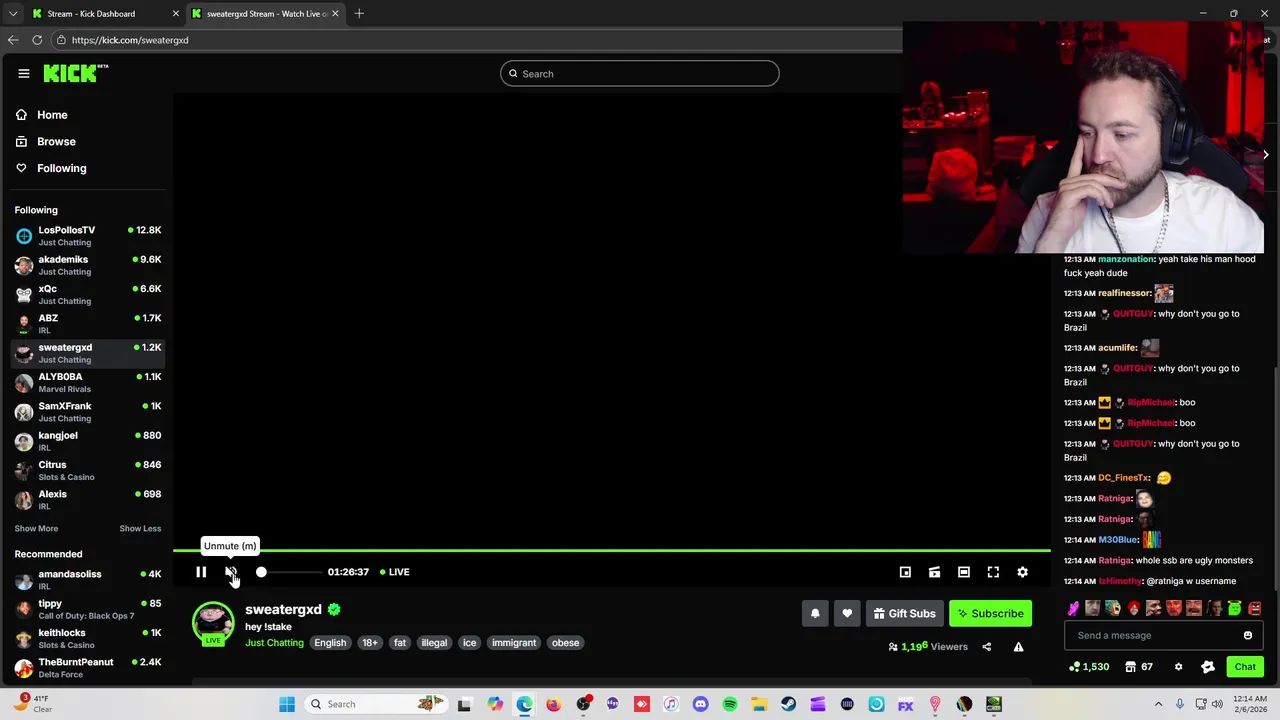Go to Home in sidebar
Viewport: 1280px width, 720px height.
coord(52,115)
